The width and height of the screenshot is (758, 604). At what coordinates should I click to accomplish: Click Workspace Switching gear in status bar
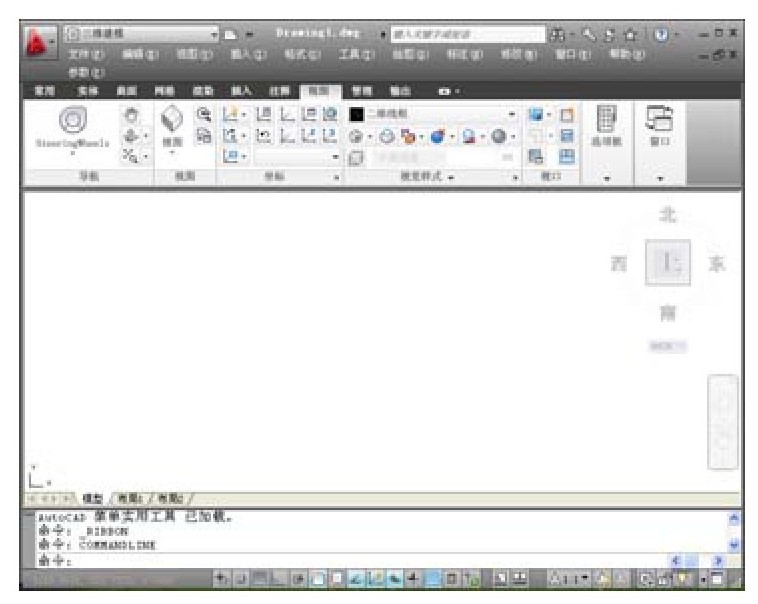[x=645, y=578]
